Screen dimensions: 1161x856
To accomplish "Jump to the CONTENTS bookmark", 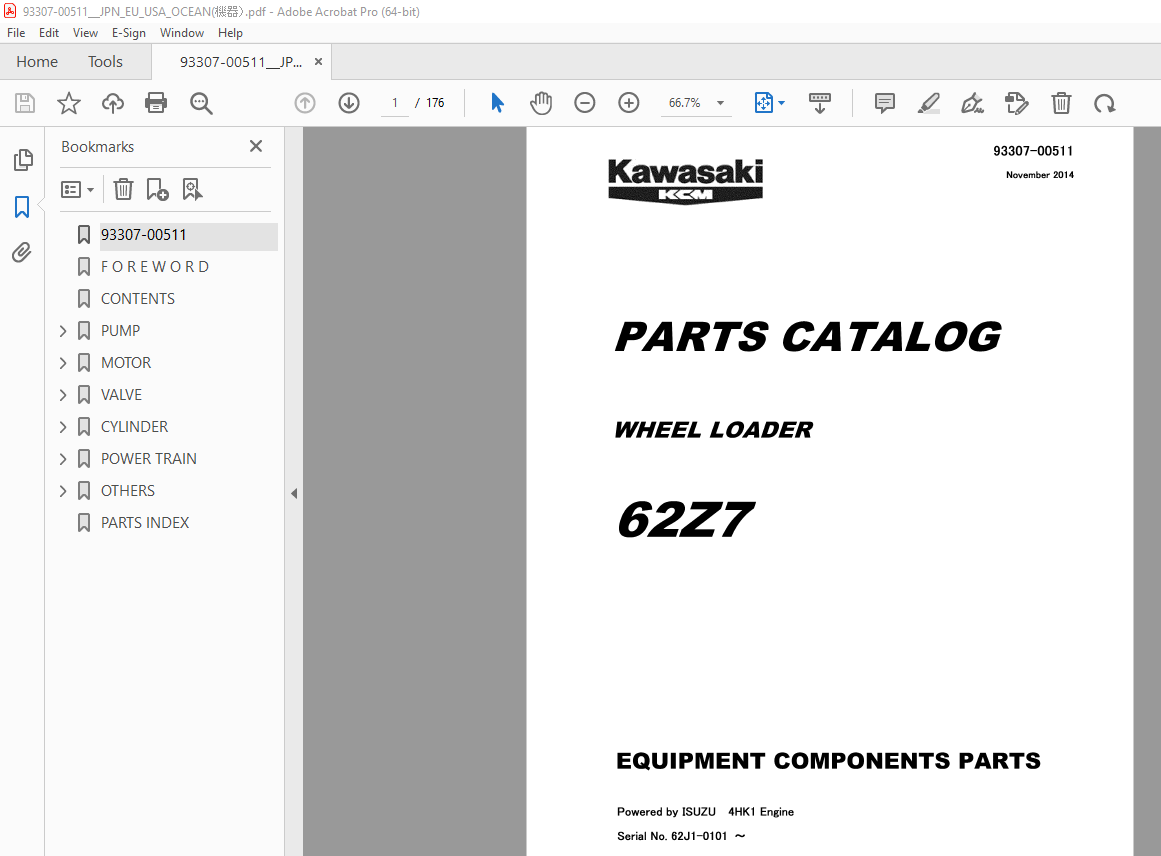I will [138, 299].
